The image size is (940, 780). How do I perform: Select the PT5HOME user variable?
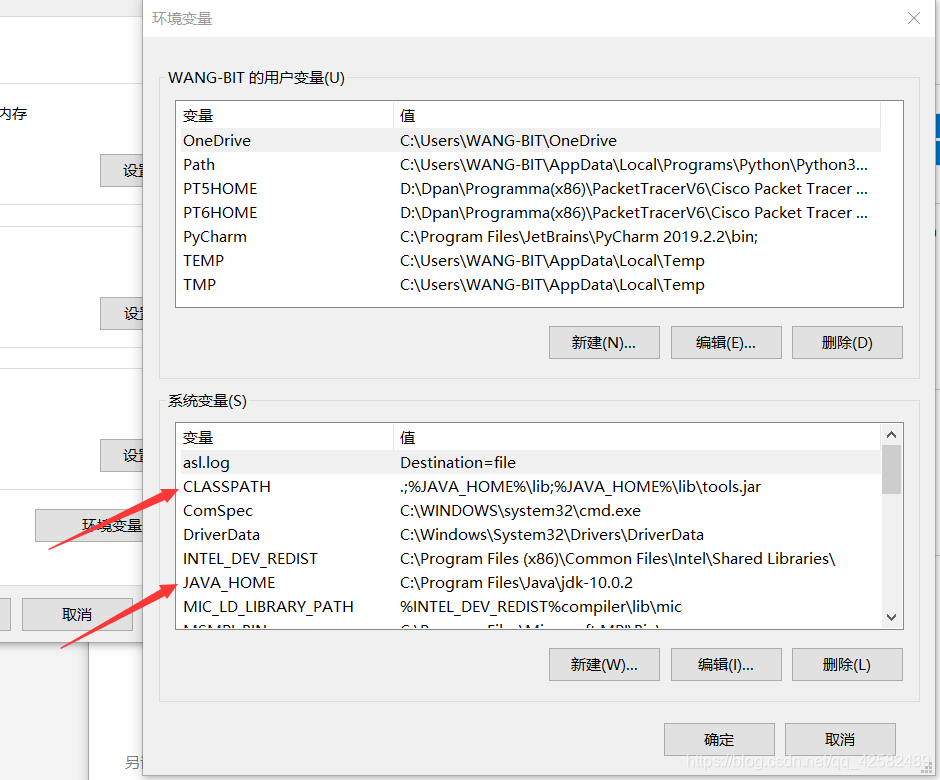(531, 188)
